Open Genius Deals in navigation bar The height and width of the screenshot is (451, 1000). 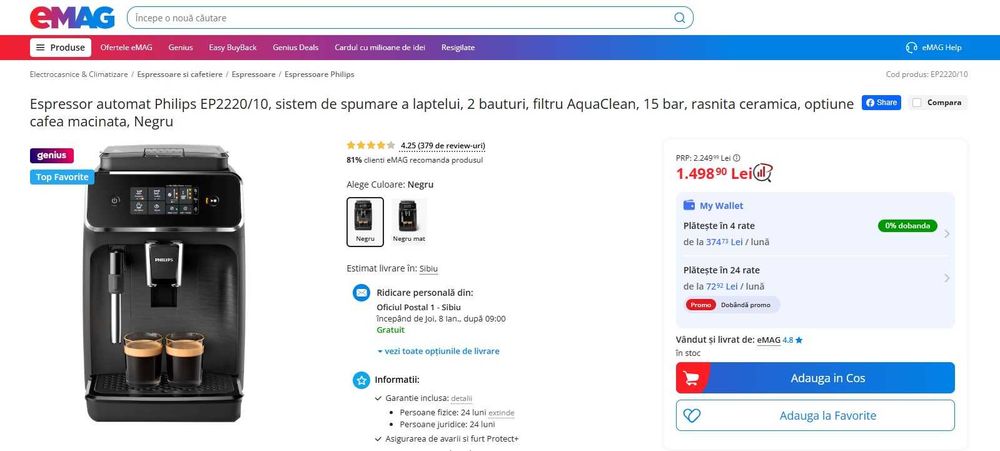[295, 47]
